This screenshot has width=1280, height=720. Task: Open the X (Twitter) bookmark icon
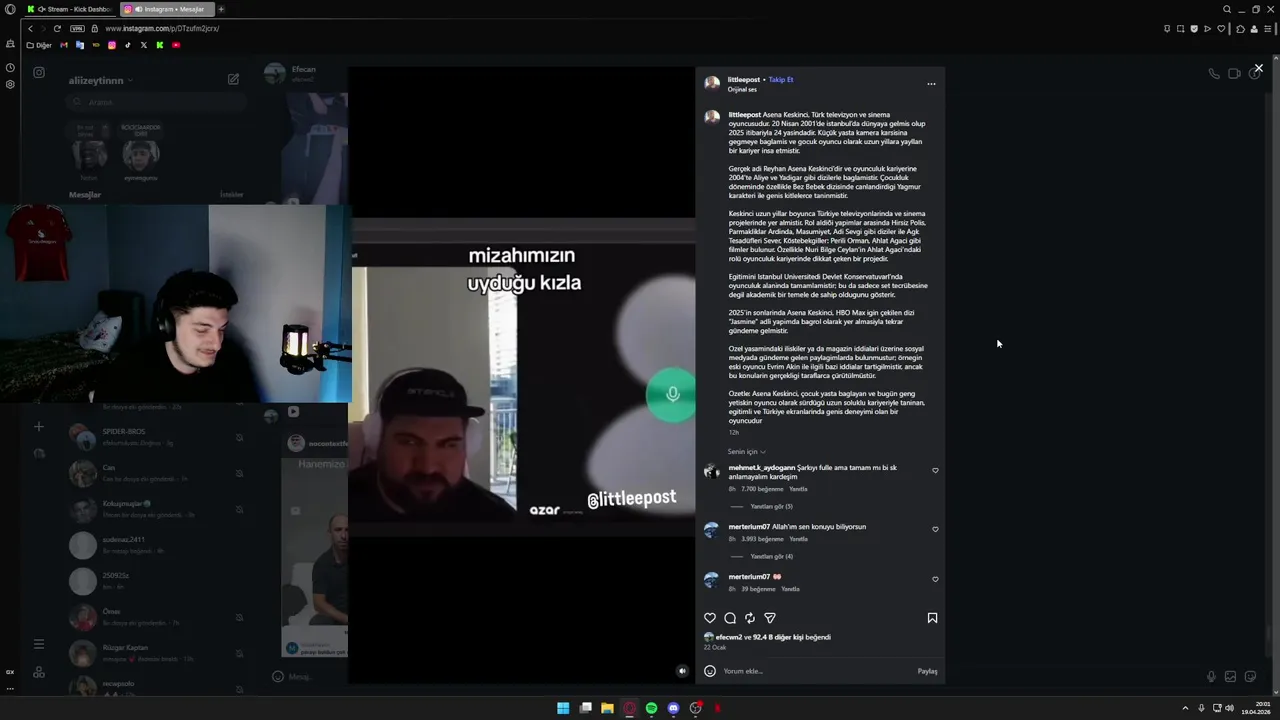pyautogui.click(x=143, y=45)
